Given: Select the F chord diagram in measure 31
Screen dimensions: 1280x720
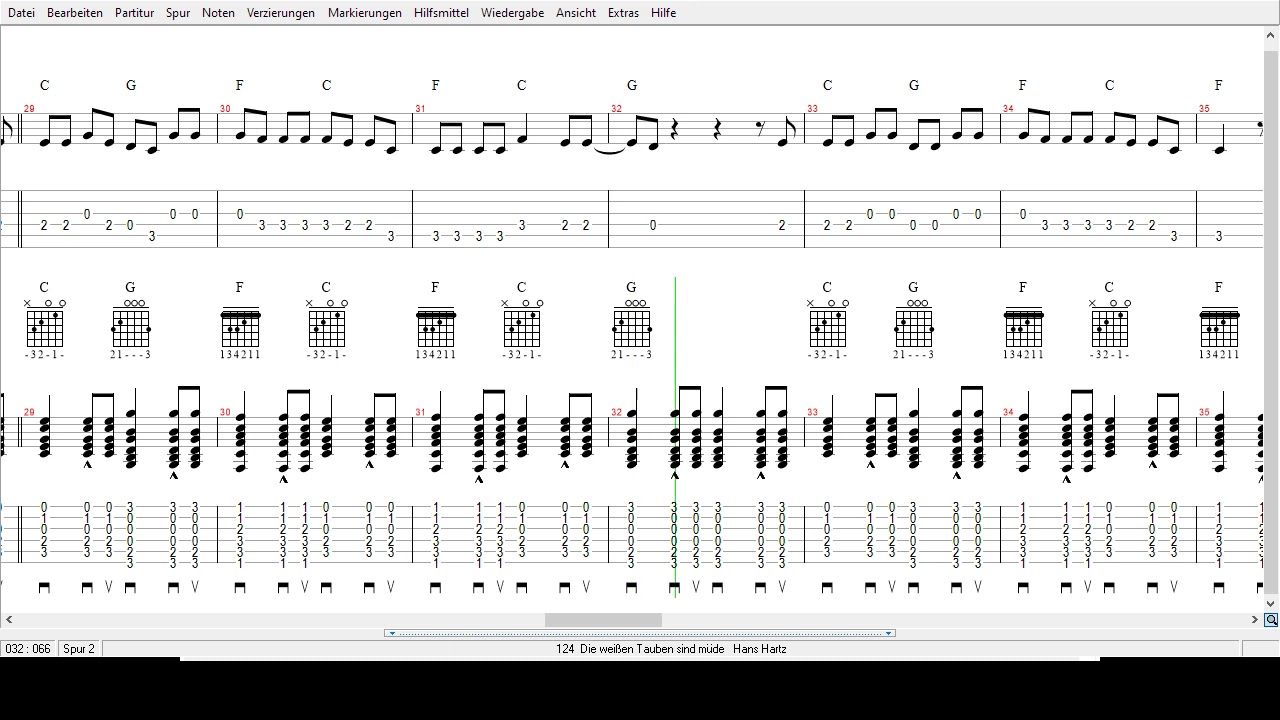Looking at the screenshot, I should point(436,329).
